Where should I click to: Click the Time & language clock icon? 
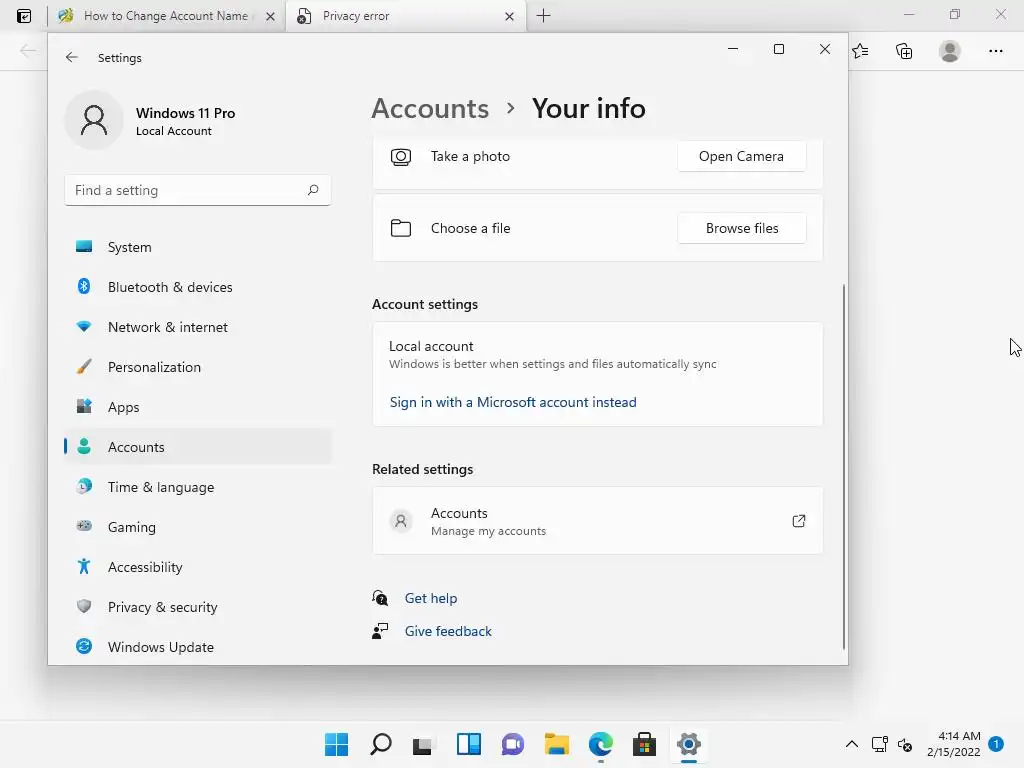[84, 487]
